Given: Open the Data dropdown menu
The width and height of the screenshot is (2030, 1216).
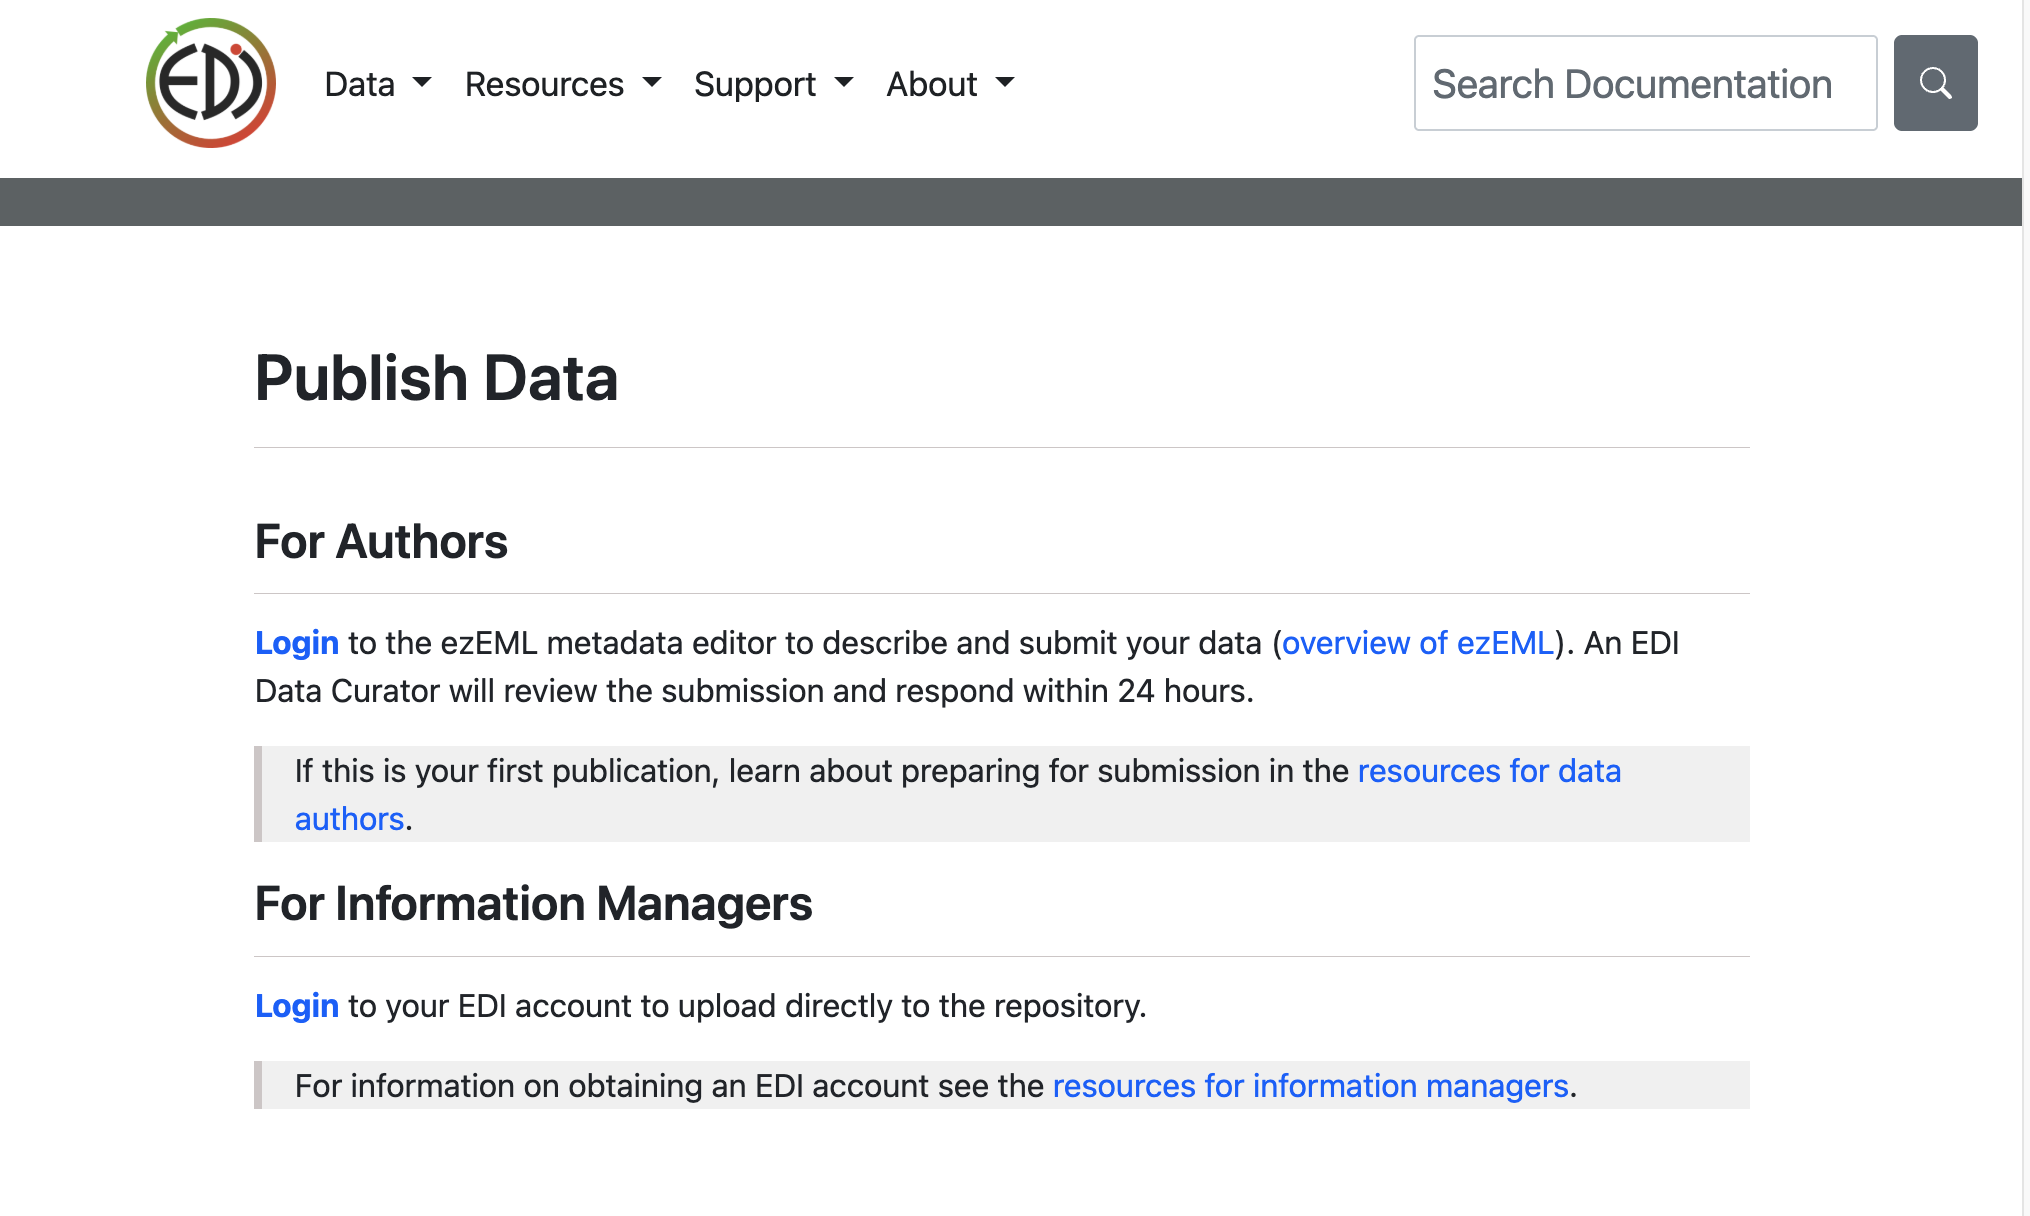Looking at the screenshot, I should (378, 84).
